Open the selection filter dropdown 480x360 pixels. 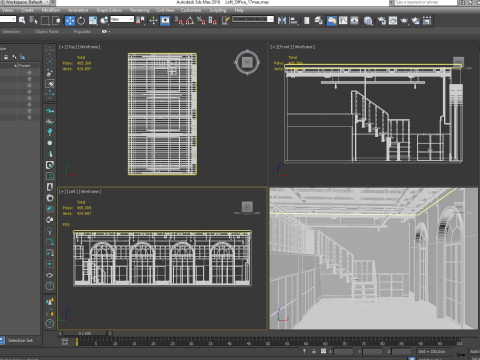click(x=7, y=19)
